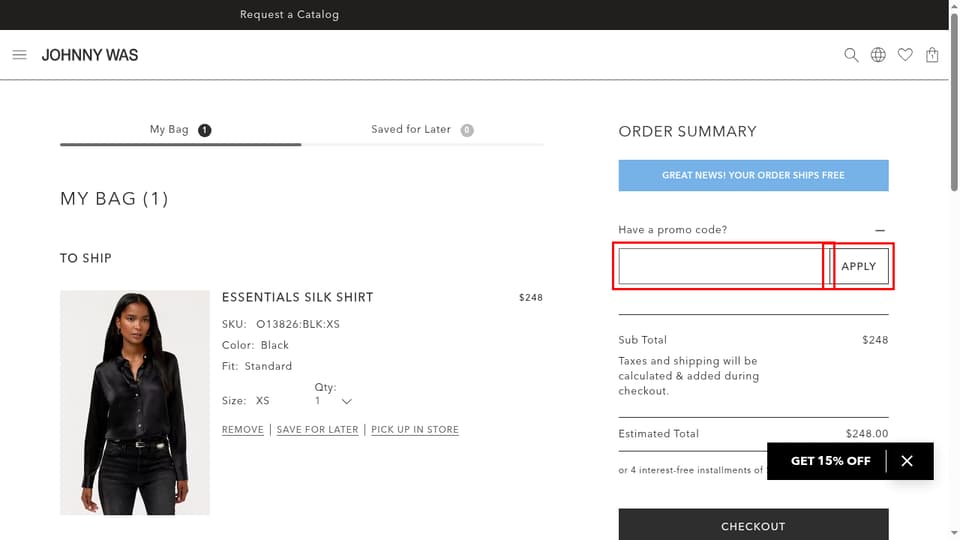Click the free shipping banner
Viewport: 960px width, 540px height.
pos(753,176)
